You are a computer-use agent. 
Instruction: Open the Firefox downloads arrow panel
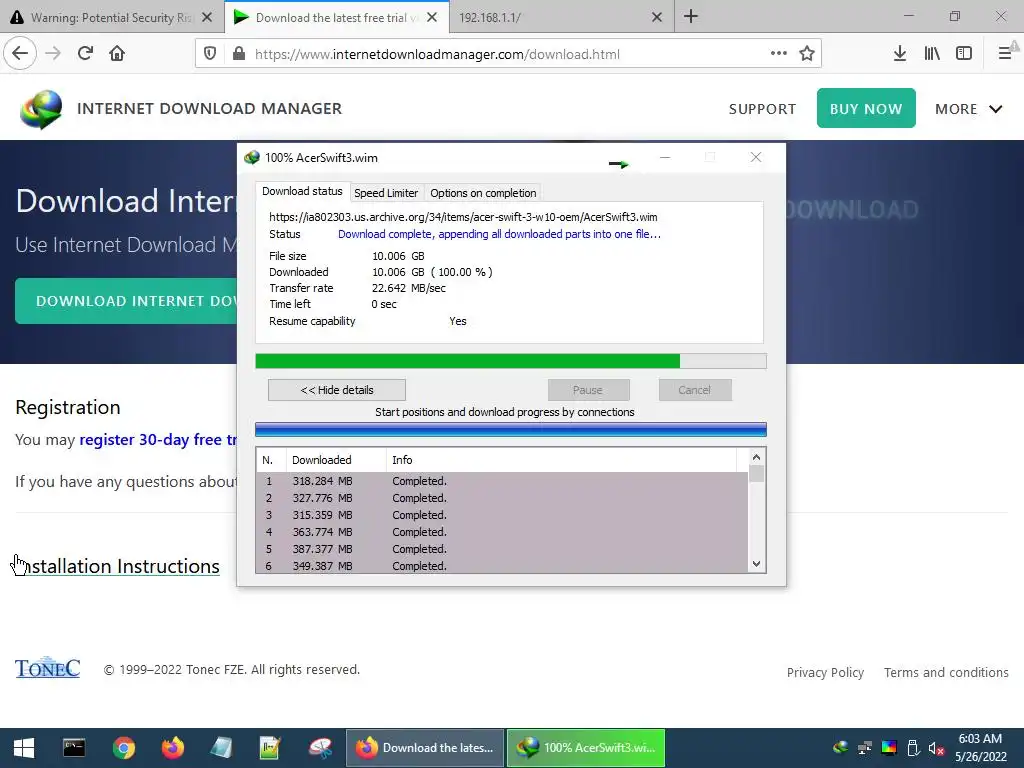[900, 54]
